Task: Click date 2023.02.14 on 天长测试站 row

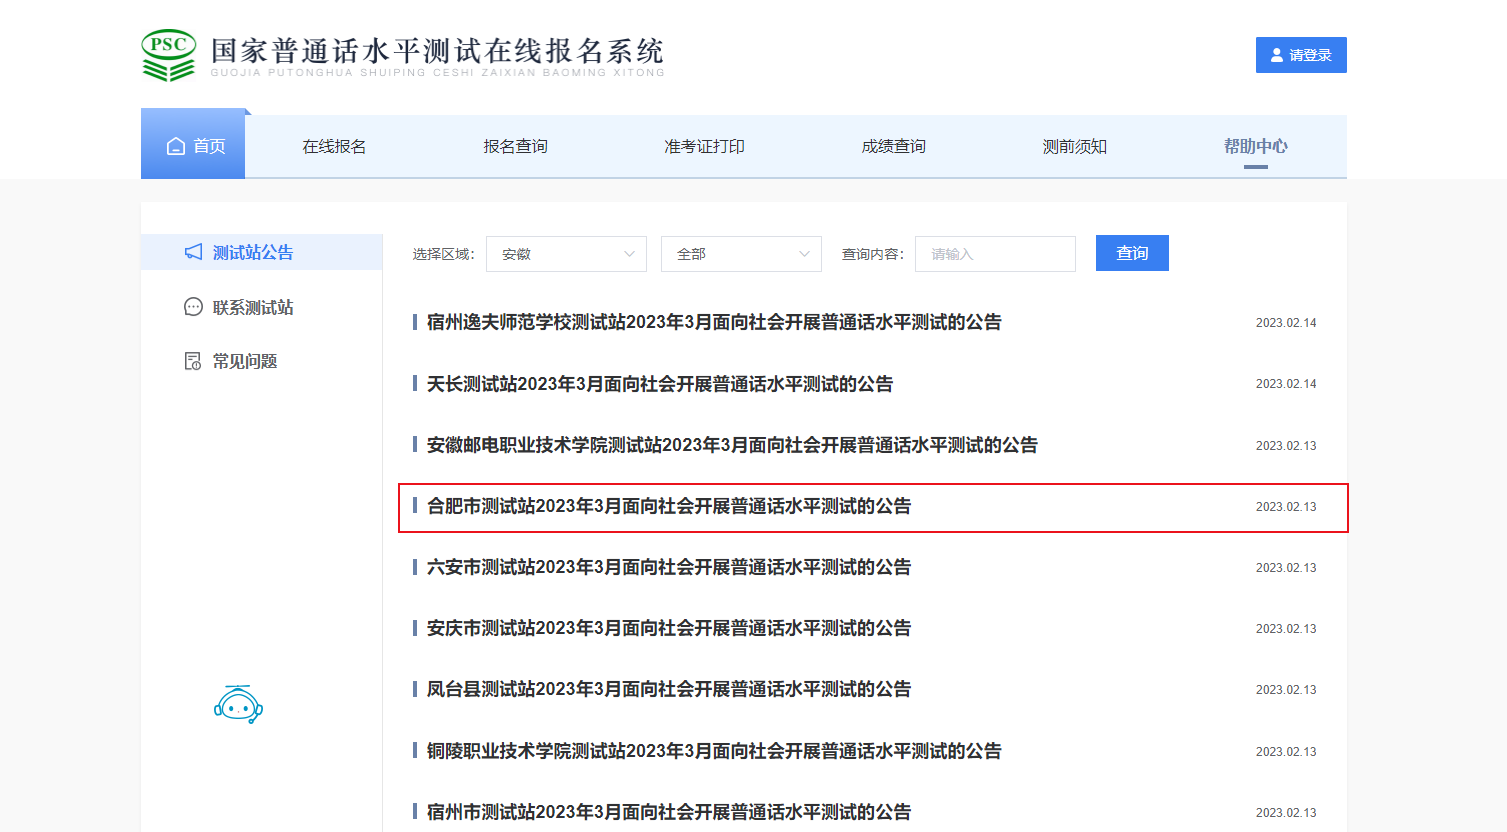Action: tap(1286, 384)
